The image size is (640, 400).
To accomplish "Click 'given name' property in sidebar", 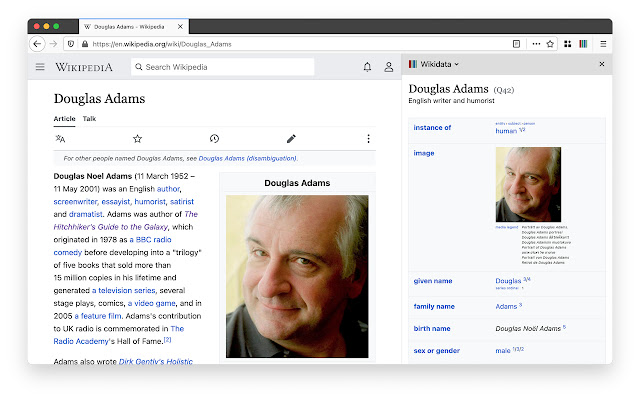I will coord(433,281).
